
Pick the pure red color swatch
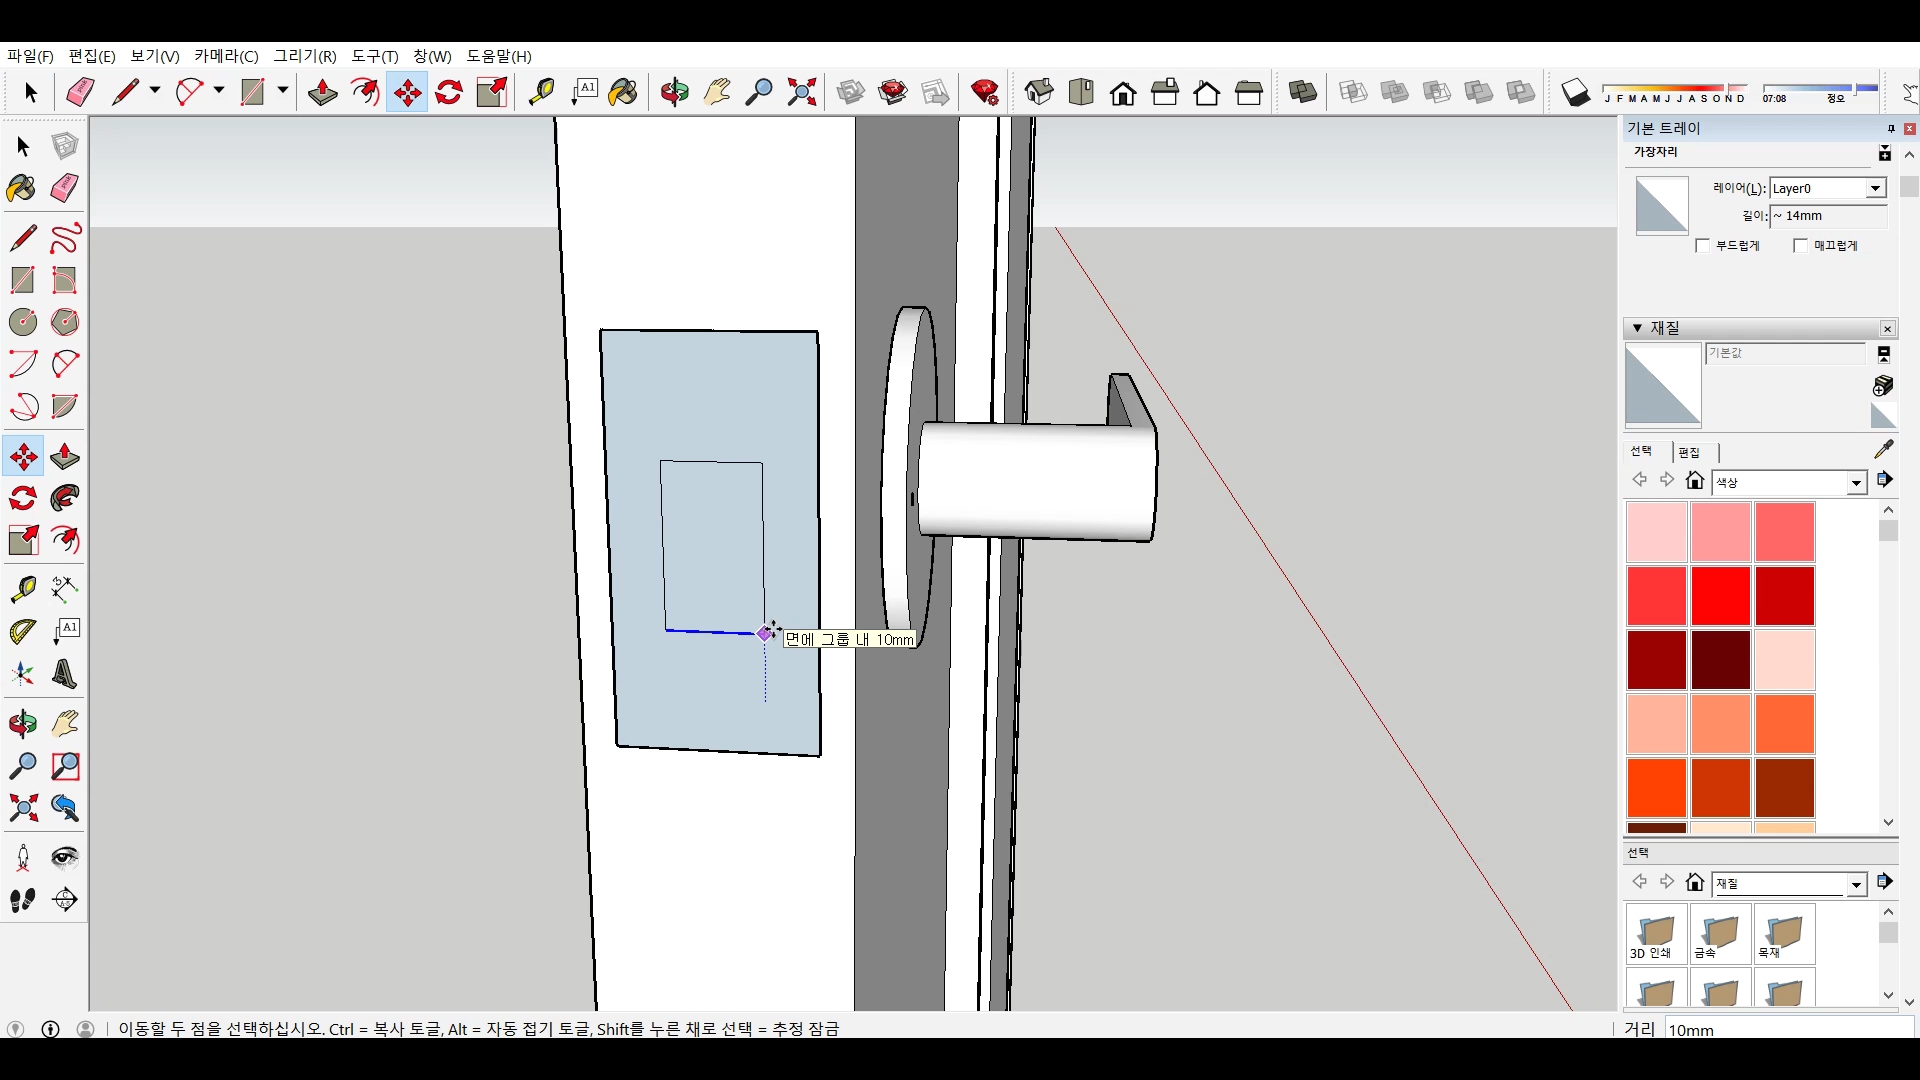coord(1720,596)
